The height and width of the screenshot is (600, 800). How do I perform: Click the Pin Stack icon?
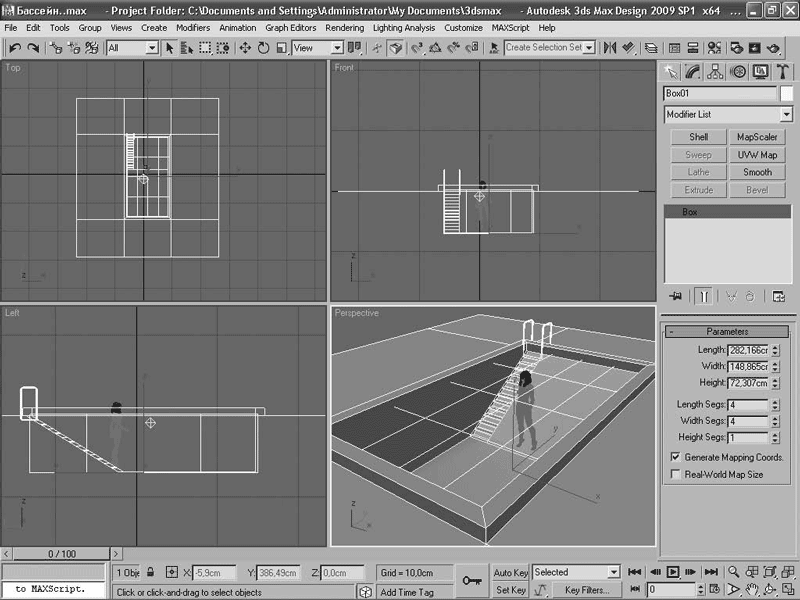[676, 296]
